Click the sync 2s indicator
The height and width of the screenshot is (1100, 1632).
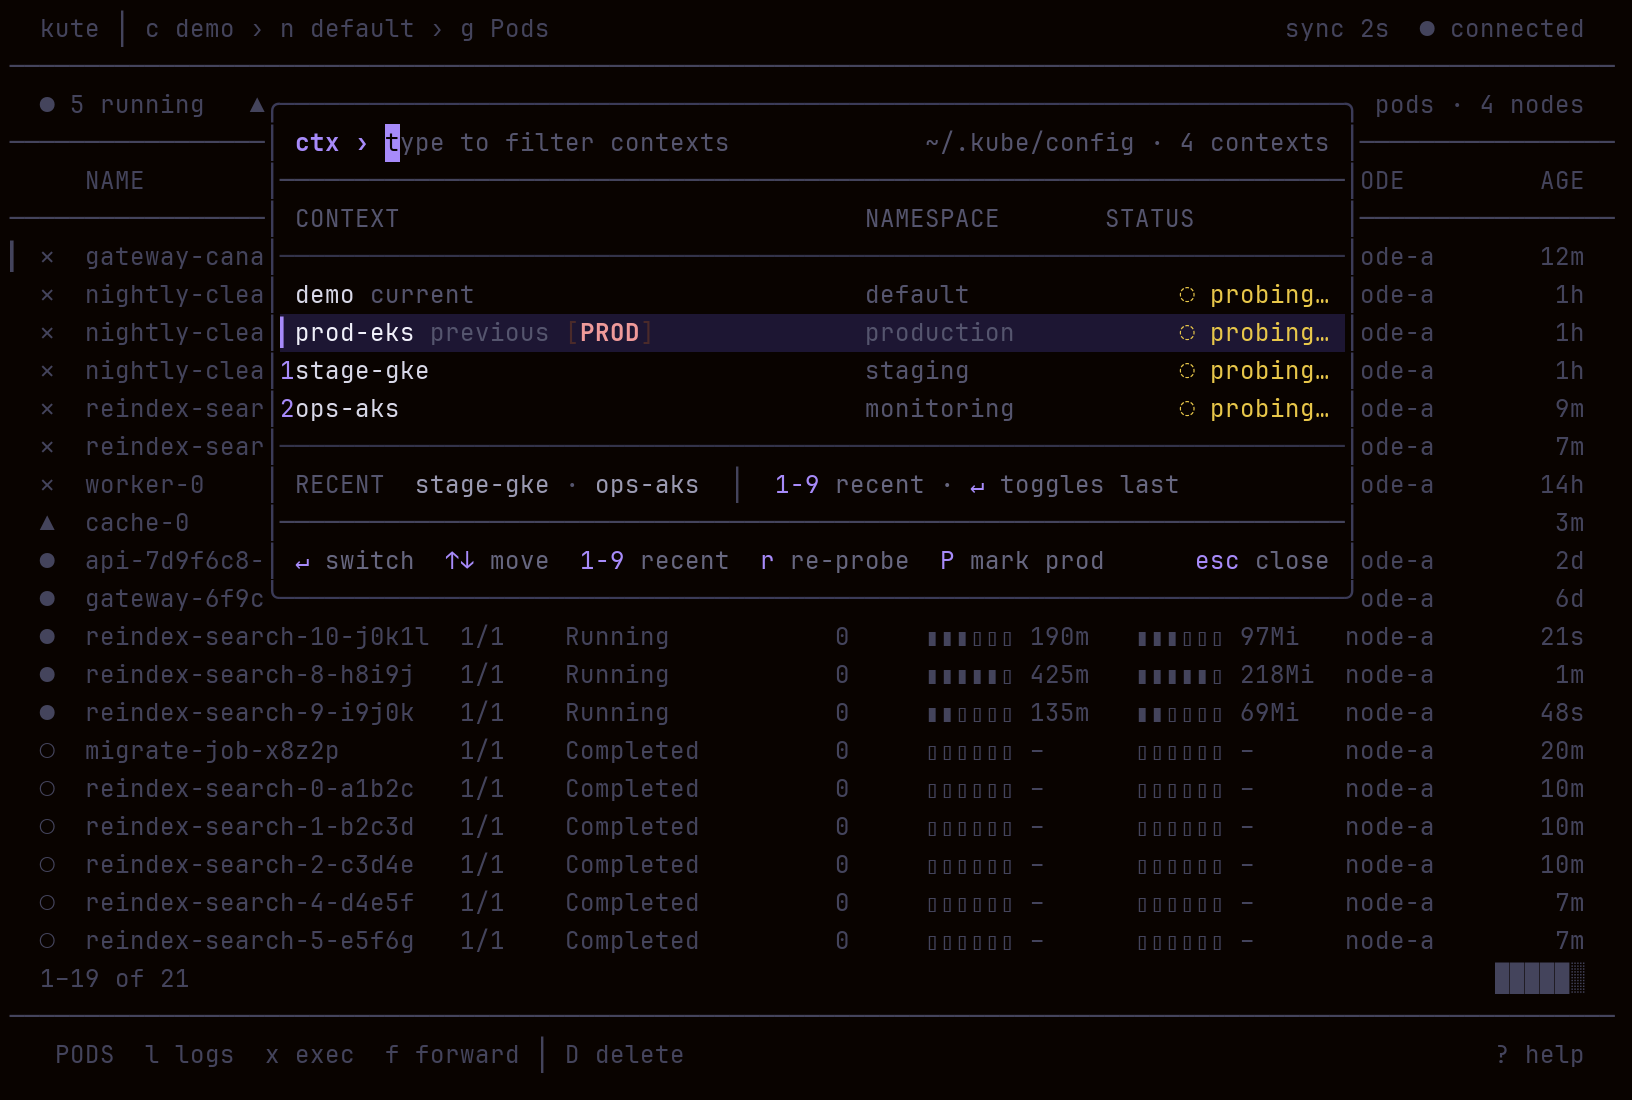tap(1337, 29)
